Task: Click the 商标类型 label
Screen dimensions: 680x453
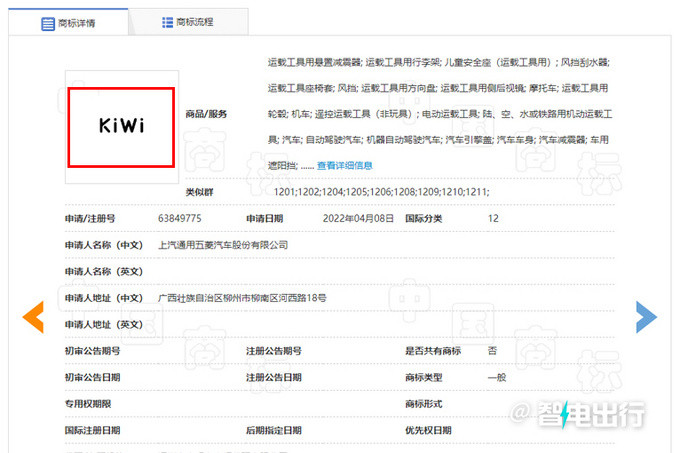Action: point(423,377)
